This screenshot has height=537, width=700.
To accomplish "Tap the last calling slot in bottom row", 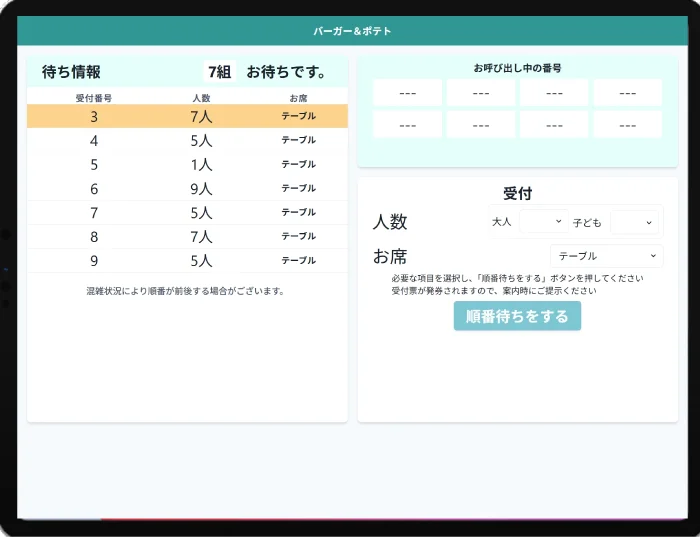I will point(627,125).
